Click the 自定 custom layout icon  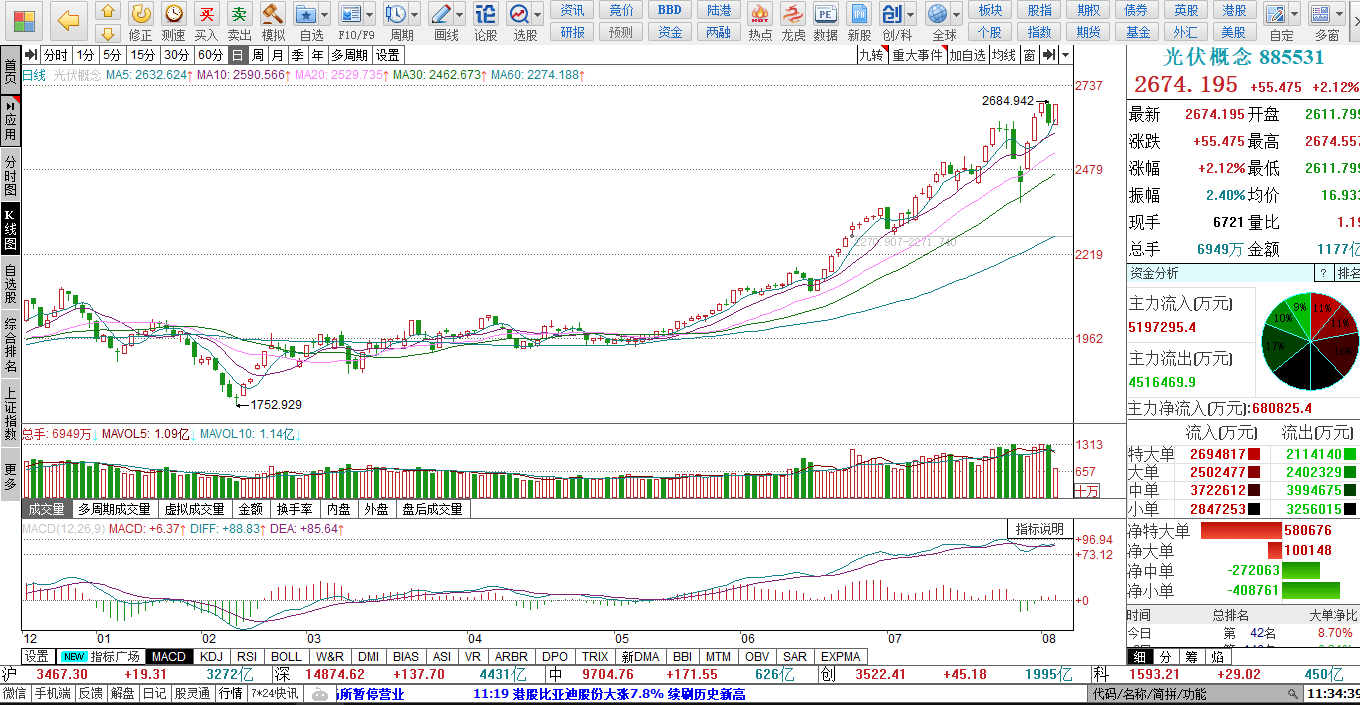click(1276, 14)
